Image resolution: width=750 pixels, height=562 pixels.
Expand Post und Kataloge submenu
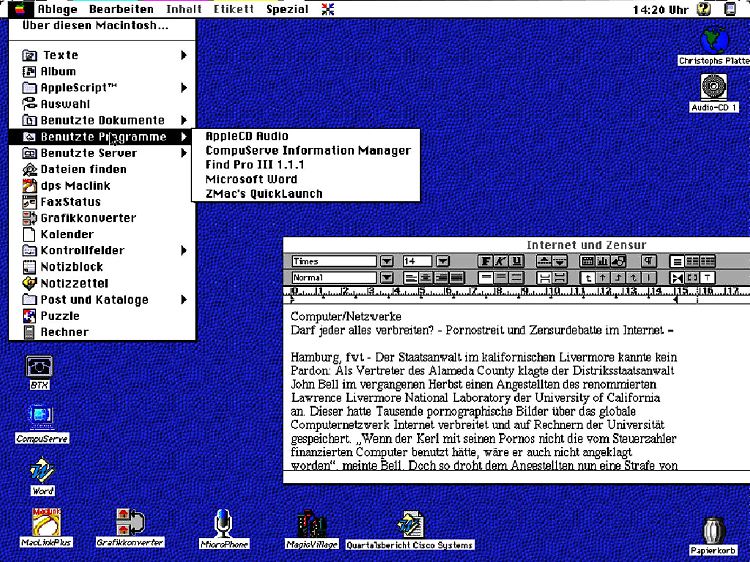[x=102, y=299]
